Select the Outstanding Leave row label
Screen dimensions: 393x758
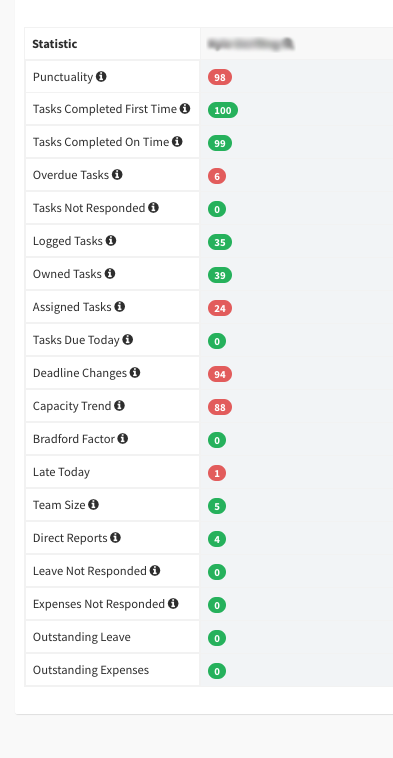[x=82, y=637]
